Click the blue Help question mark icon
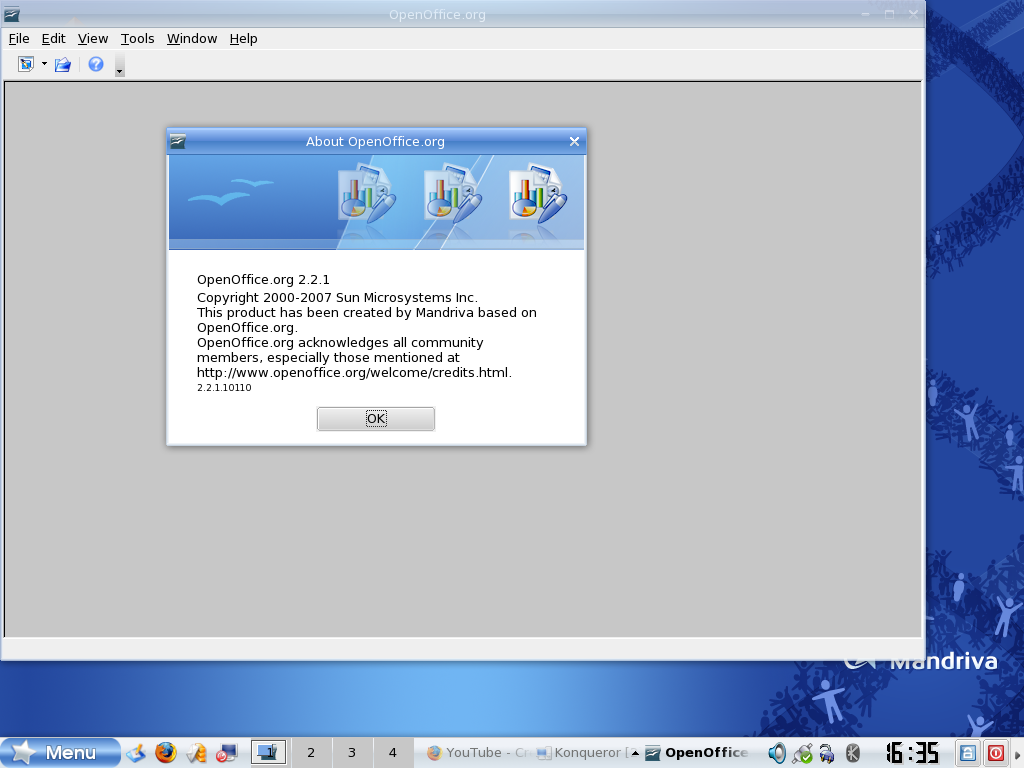The width and height of the screenshot is (1024, 768). pyautogui.click(x=96, y=65)
